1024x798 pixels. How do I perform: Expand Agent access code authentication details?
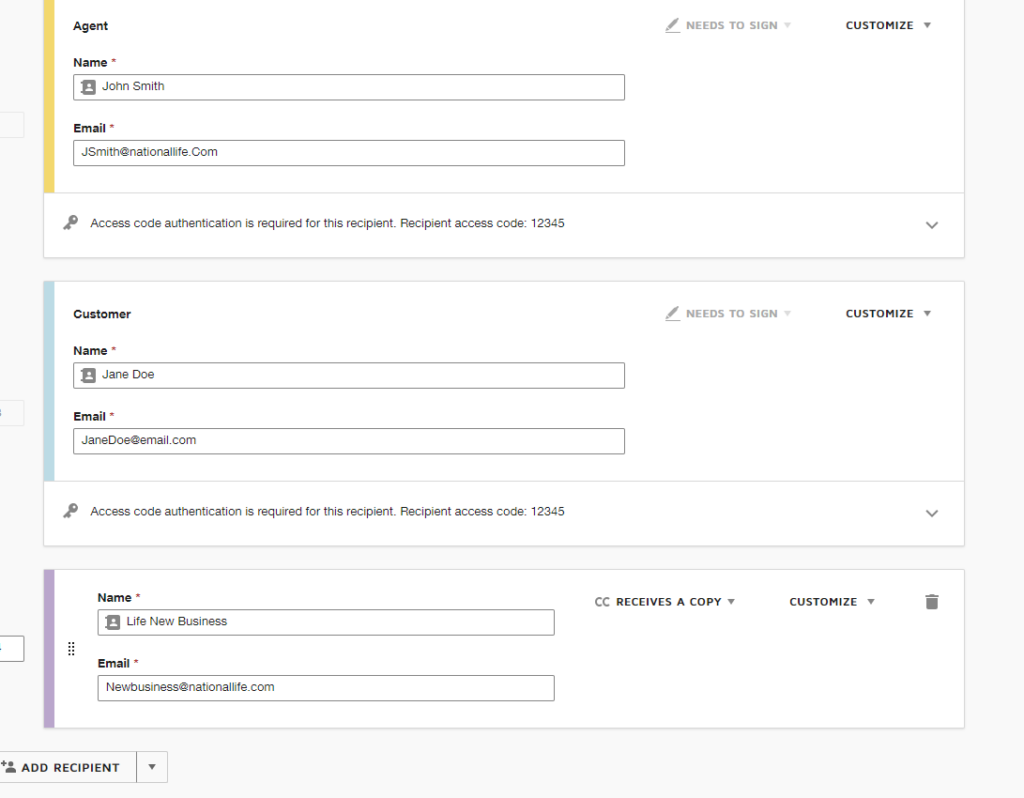(931, 225)
